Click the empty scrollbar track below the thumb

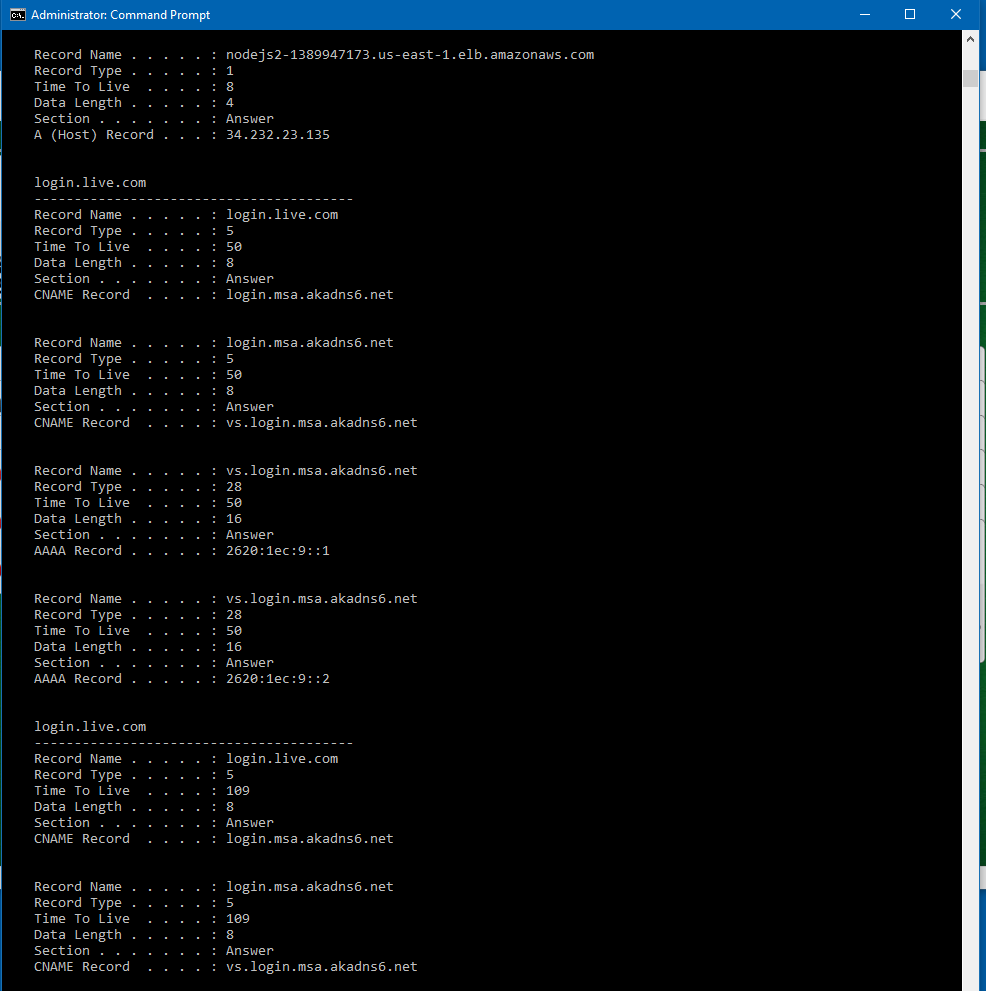pyautogui.click(x=970, y=500)
